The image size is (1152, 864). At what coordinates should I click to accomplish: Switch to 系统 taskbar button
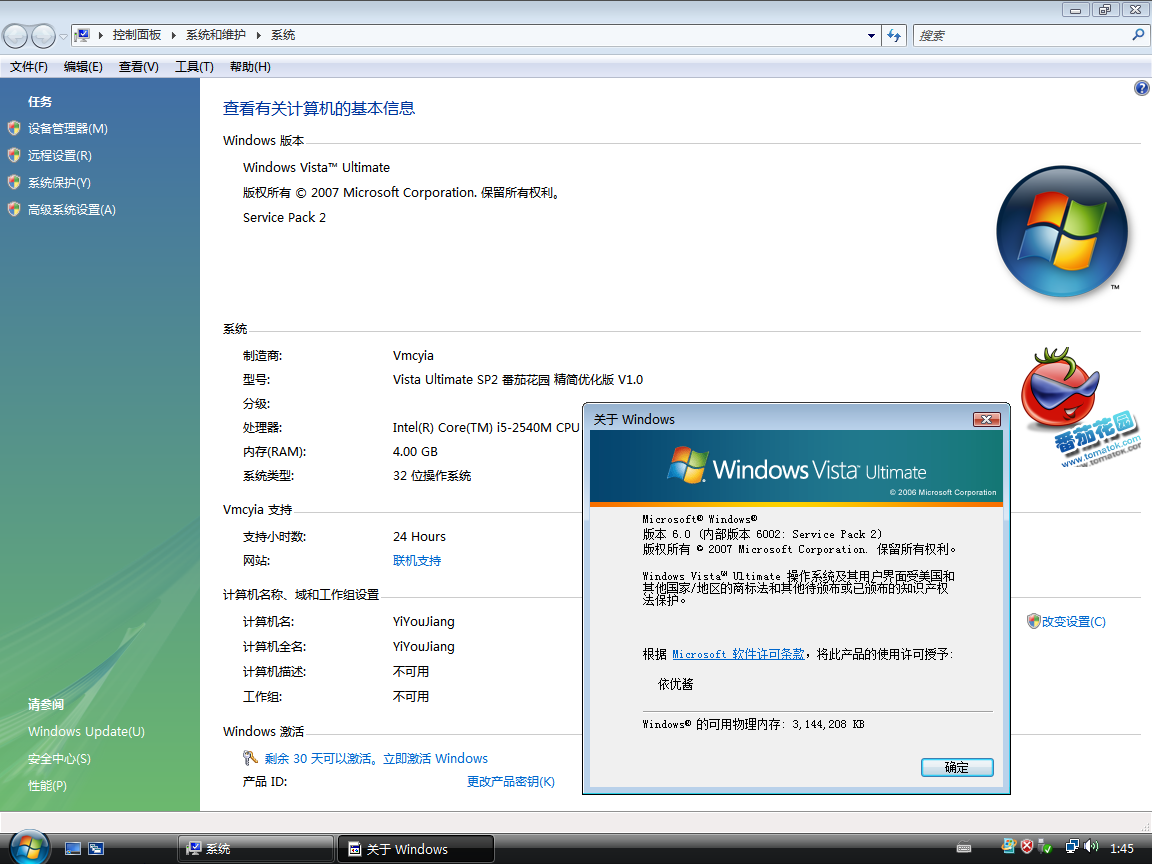(x=256, y=849)
